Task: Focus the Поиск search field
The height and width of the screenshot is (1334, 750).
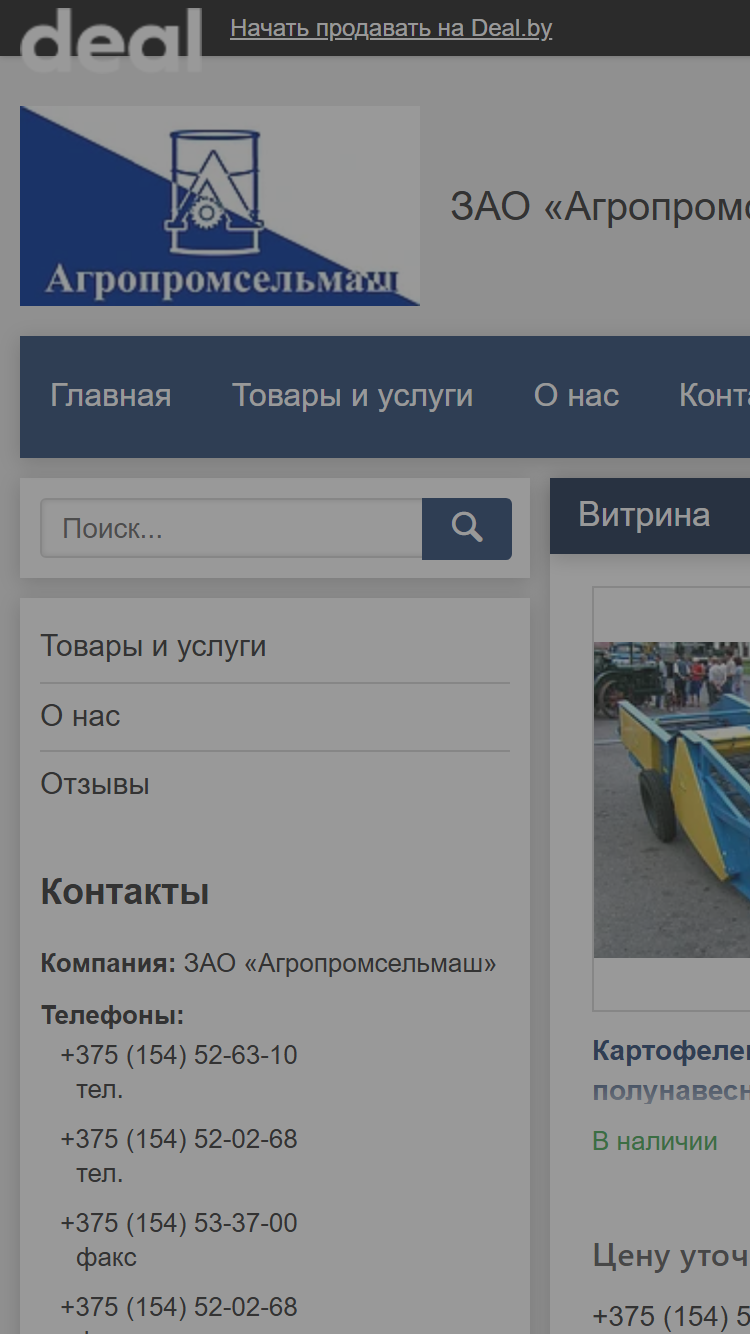Action: click(x=231, y=528)
